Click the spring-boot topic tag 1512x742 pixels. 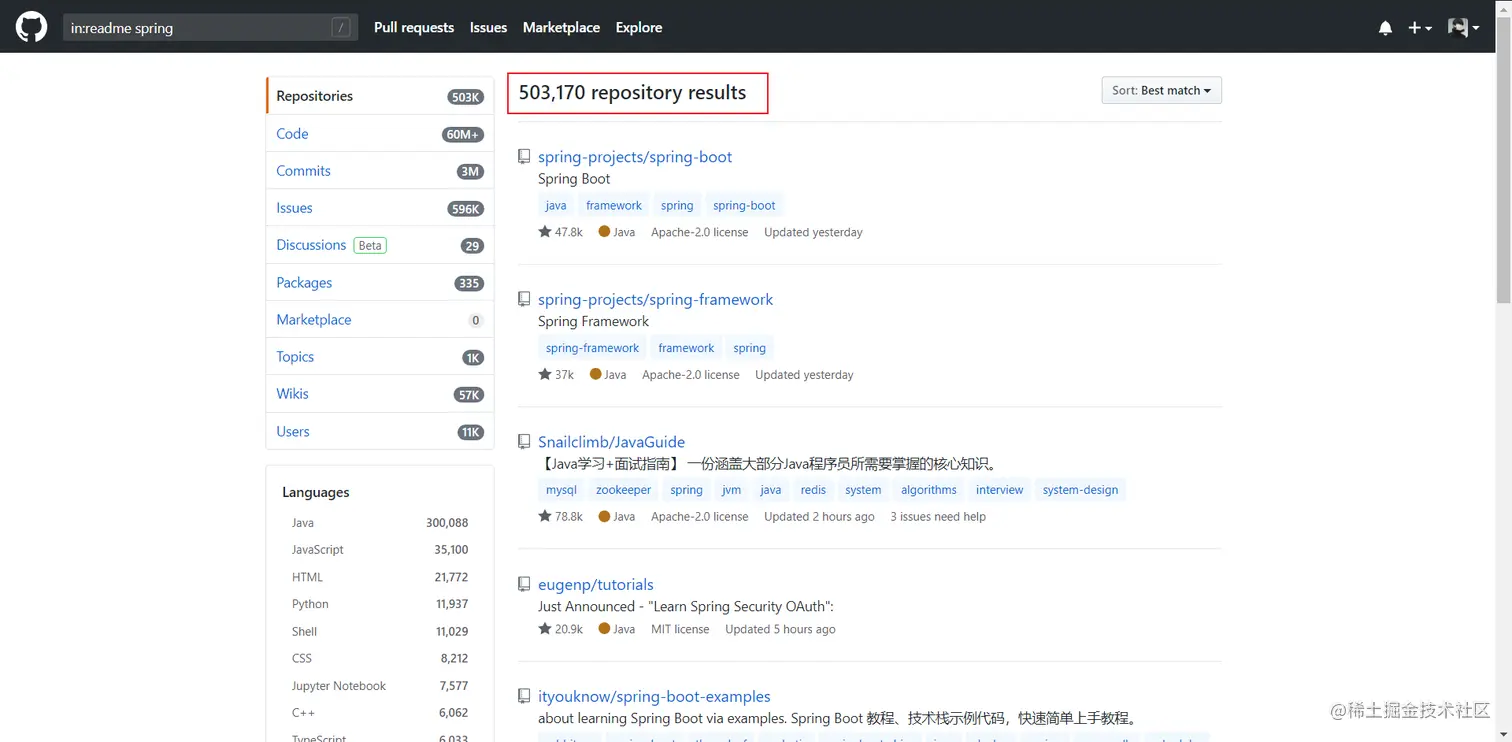point(744,205)
